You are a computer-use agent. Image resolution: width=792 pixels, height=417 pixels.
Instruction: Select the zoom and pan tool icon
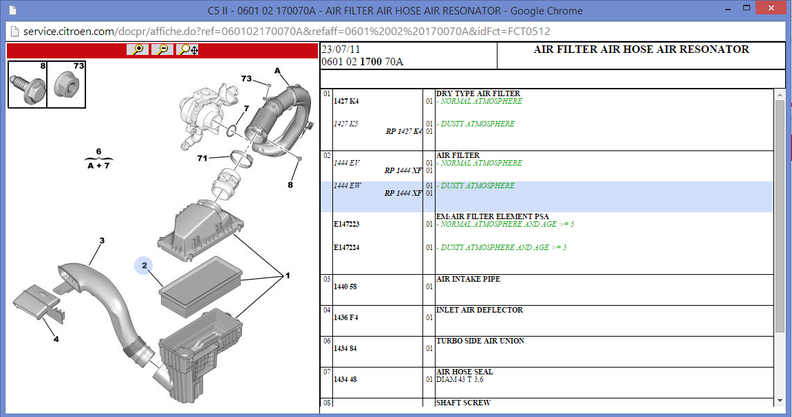(x=187, y=49)
